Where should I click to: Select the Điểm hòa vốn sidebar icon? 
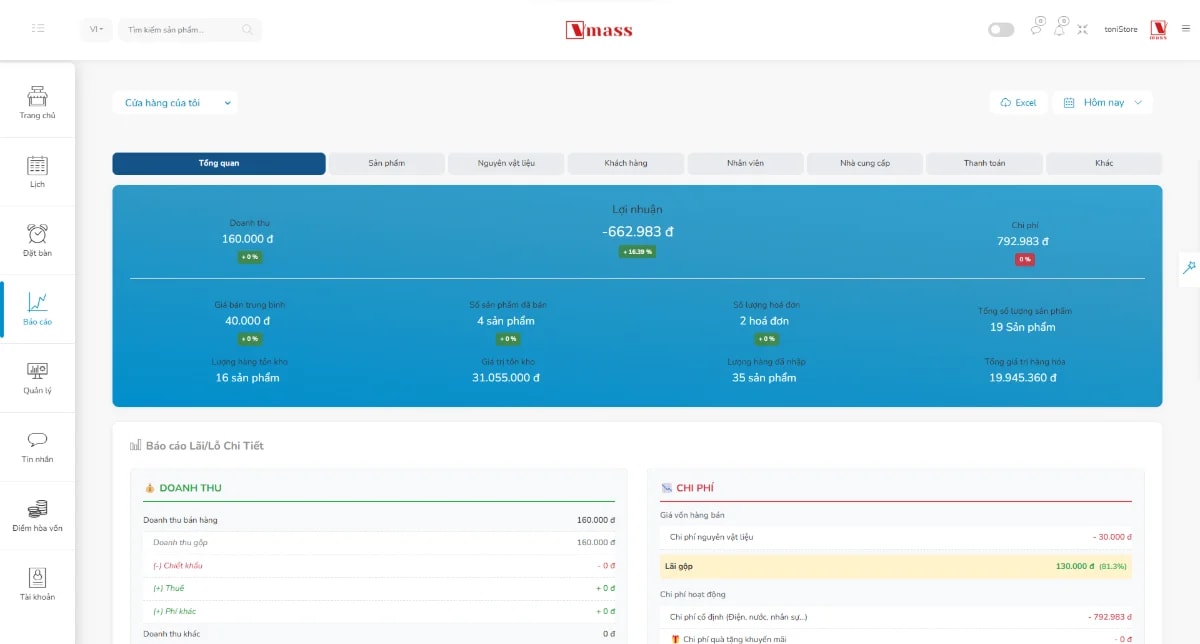tap(37, 515)
